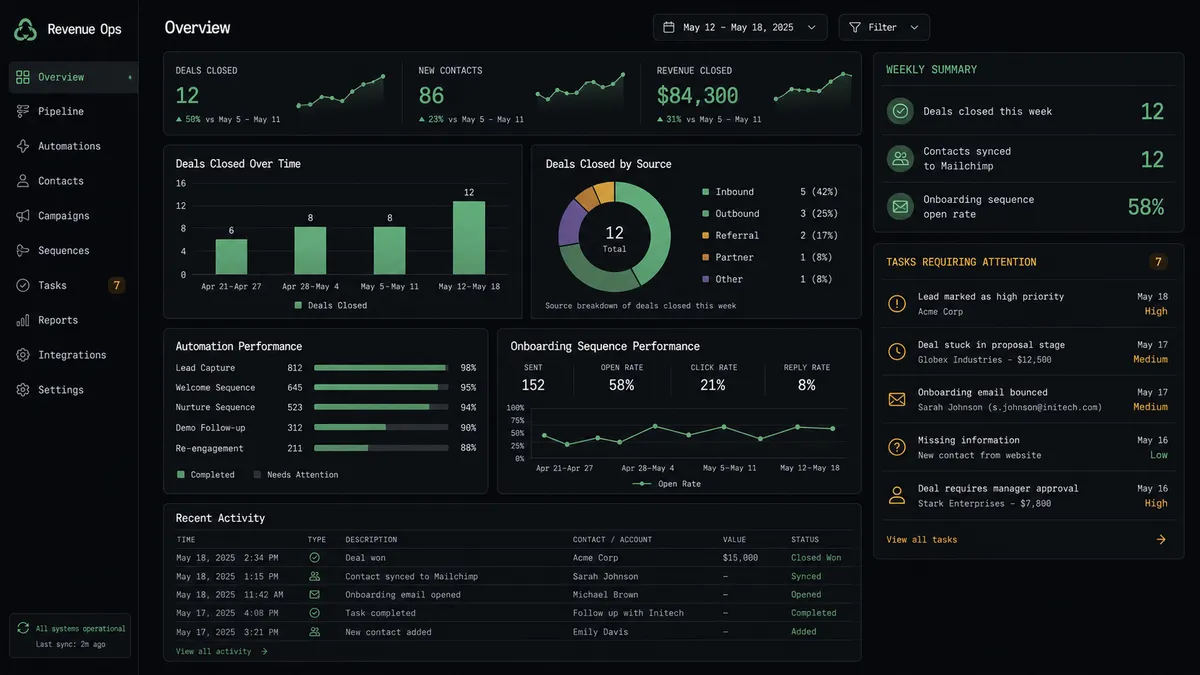Click the Campaigns megaphone icon

(23, 216)
